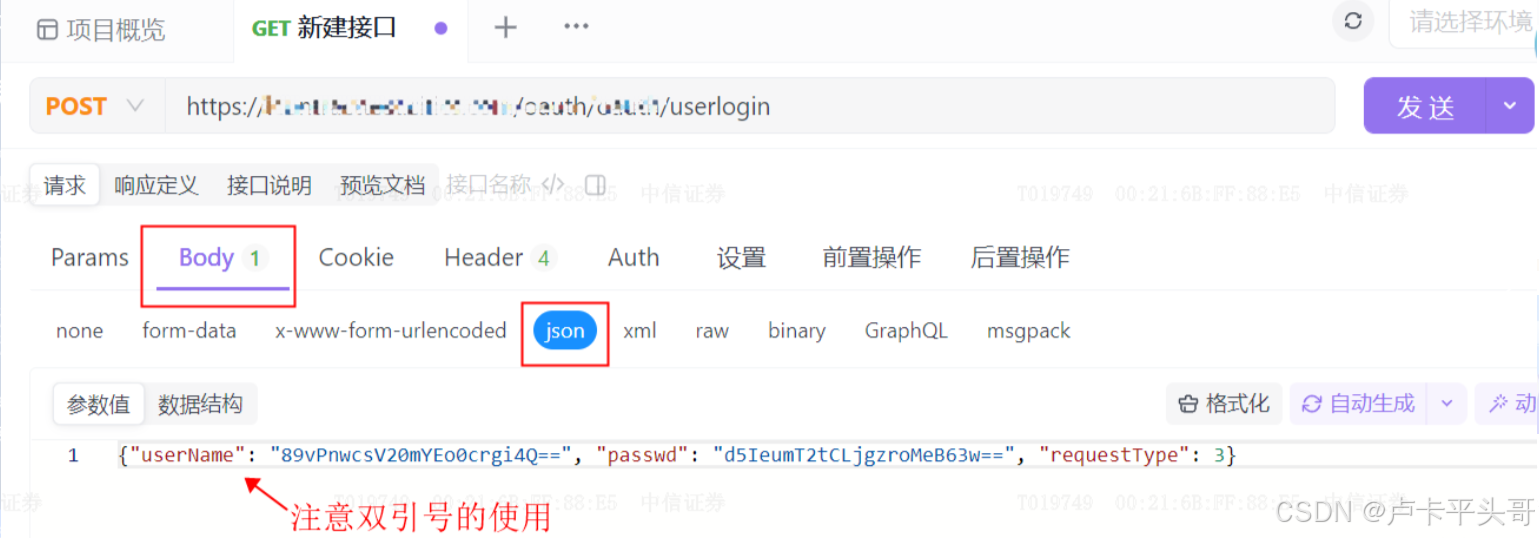Viewport: 1539px width, 538px height.
Task: Open the more tabs ellipsis menu
Action: pyautogui.click(x=576, y=27)
